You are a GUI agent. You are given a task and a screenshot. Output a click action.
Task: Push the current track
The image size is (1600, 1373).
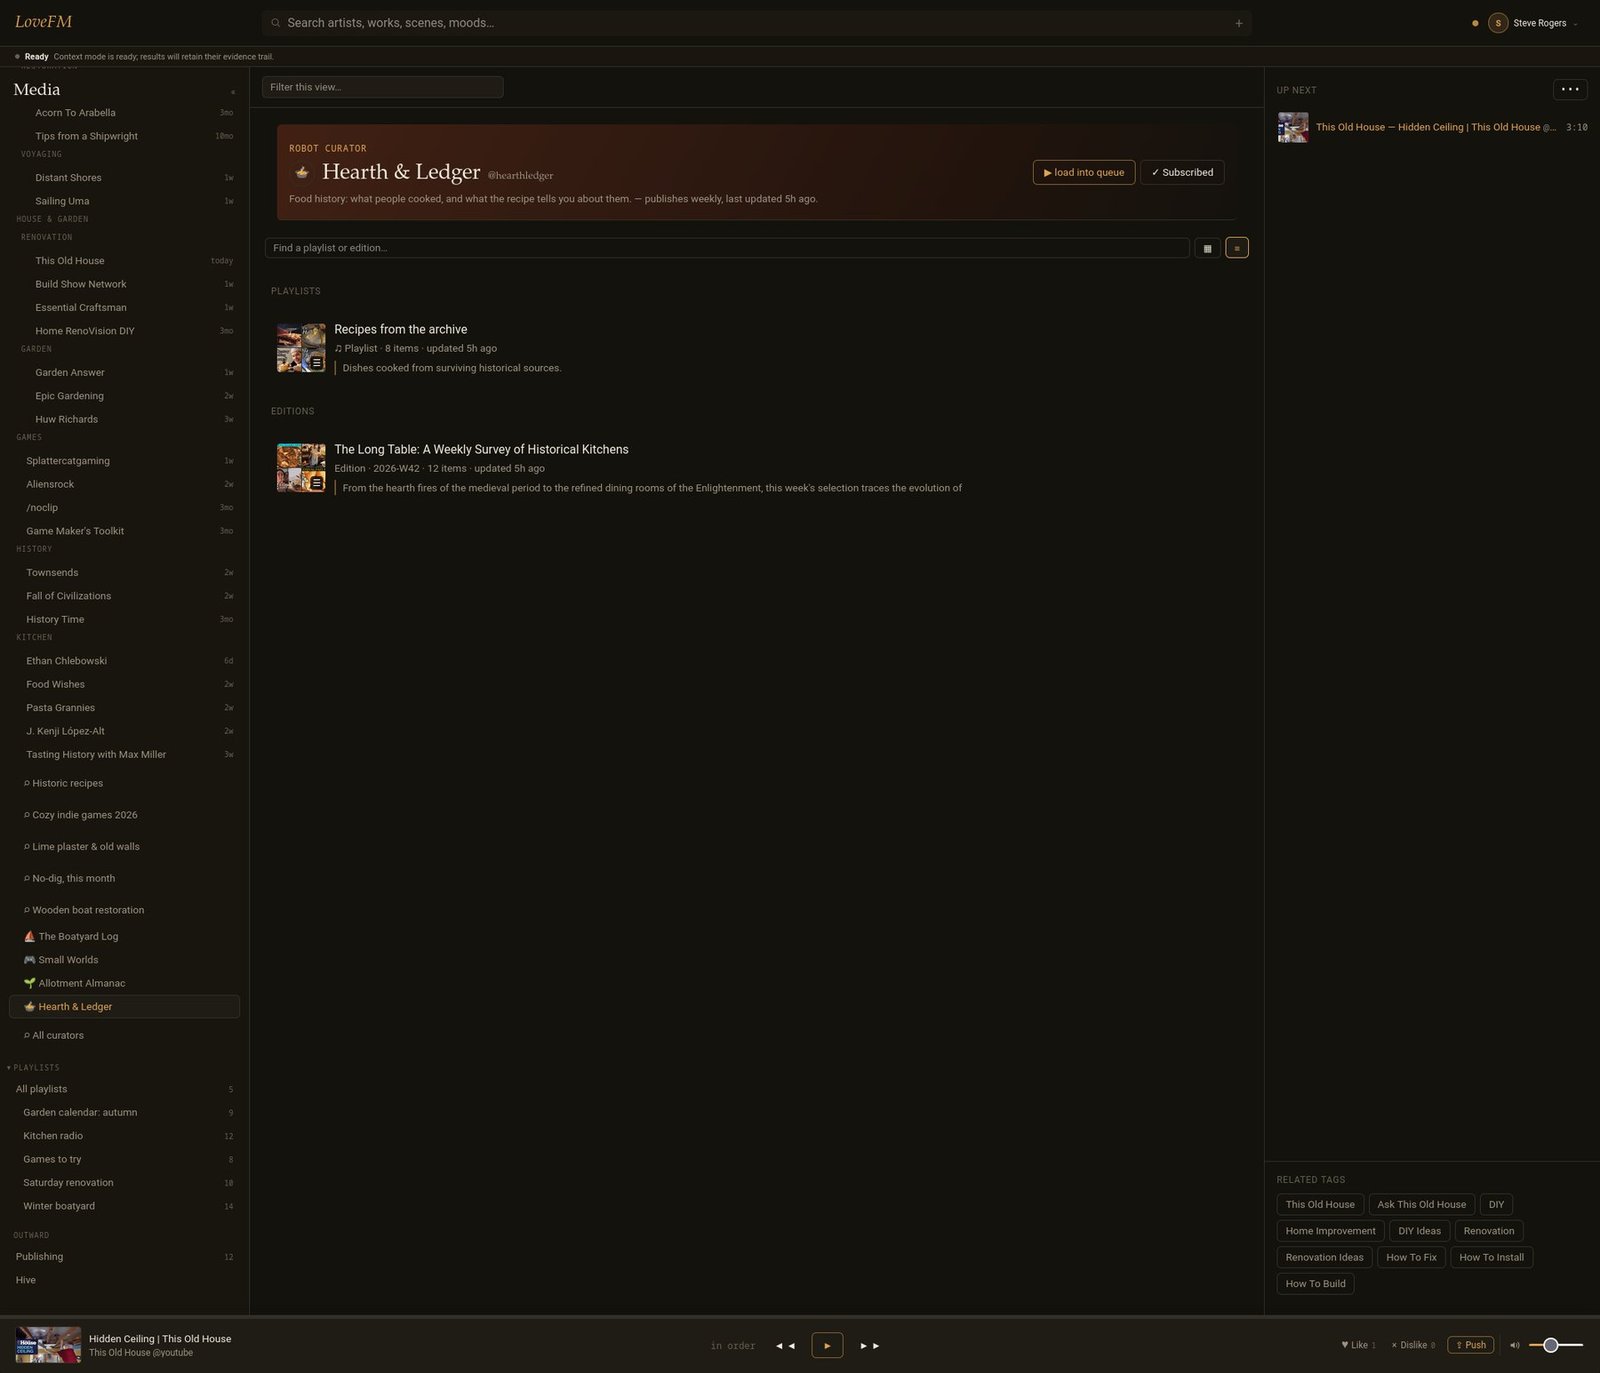[x=1470, y=1345]
